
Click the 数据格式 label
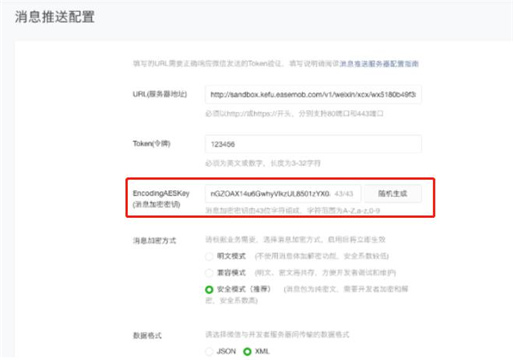click(x=147, y=336)
